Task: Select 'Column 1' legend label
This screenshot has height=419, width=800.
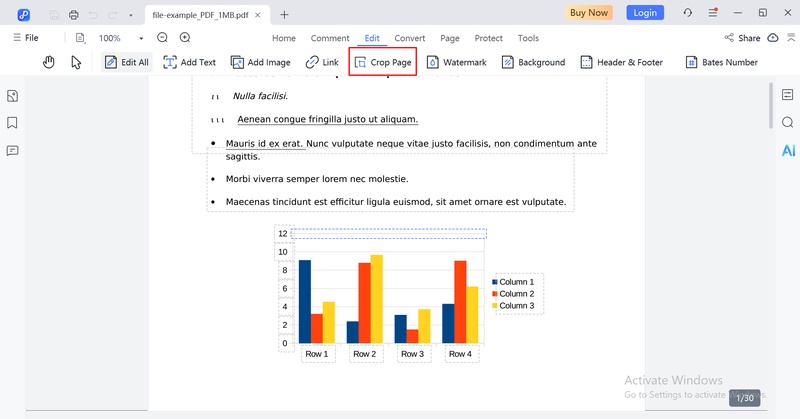Action: [x=516, y=282]
